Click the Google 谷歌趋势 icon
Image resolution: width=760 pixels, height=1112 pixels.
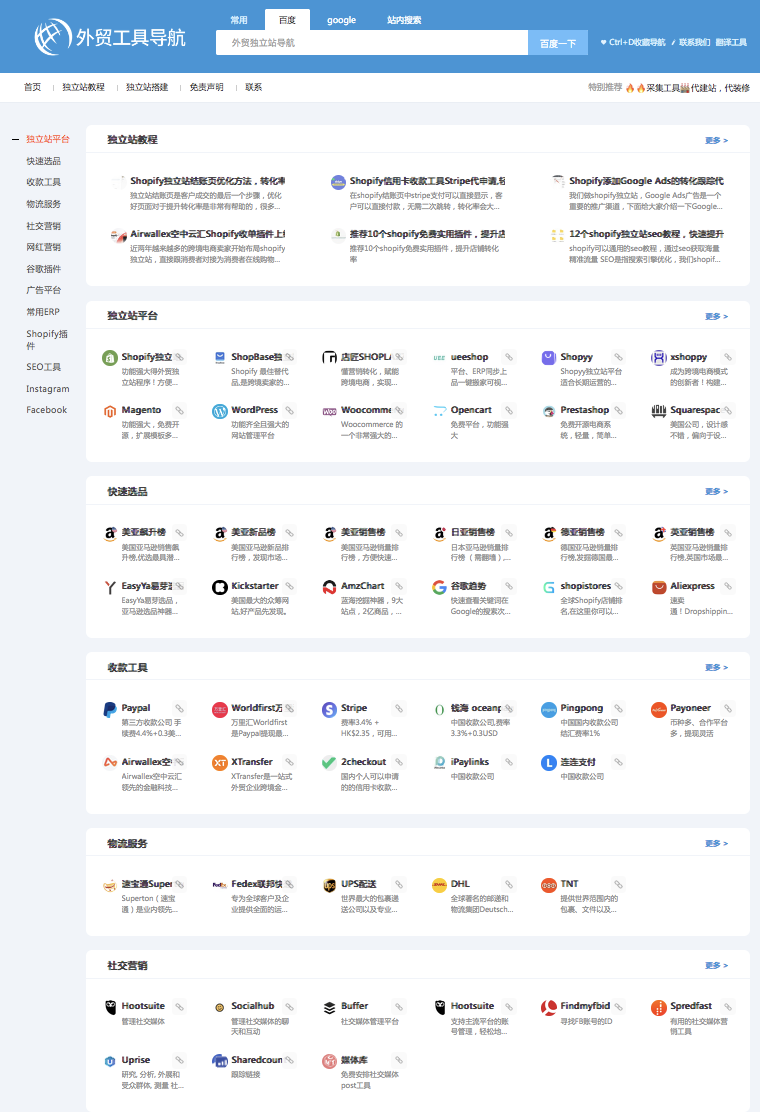(439, 587)
